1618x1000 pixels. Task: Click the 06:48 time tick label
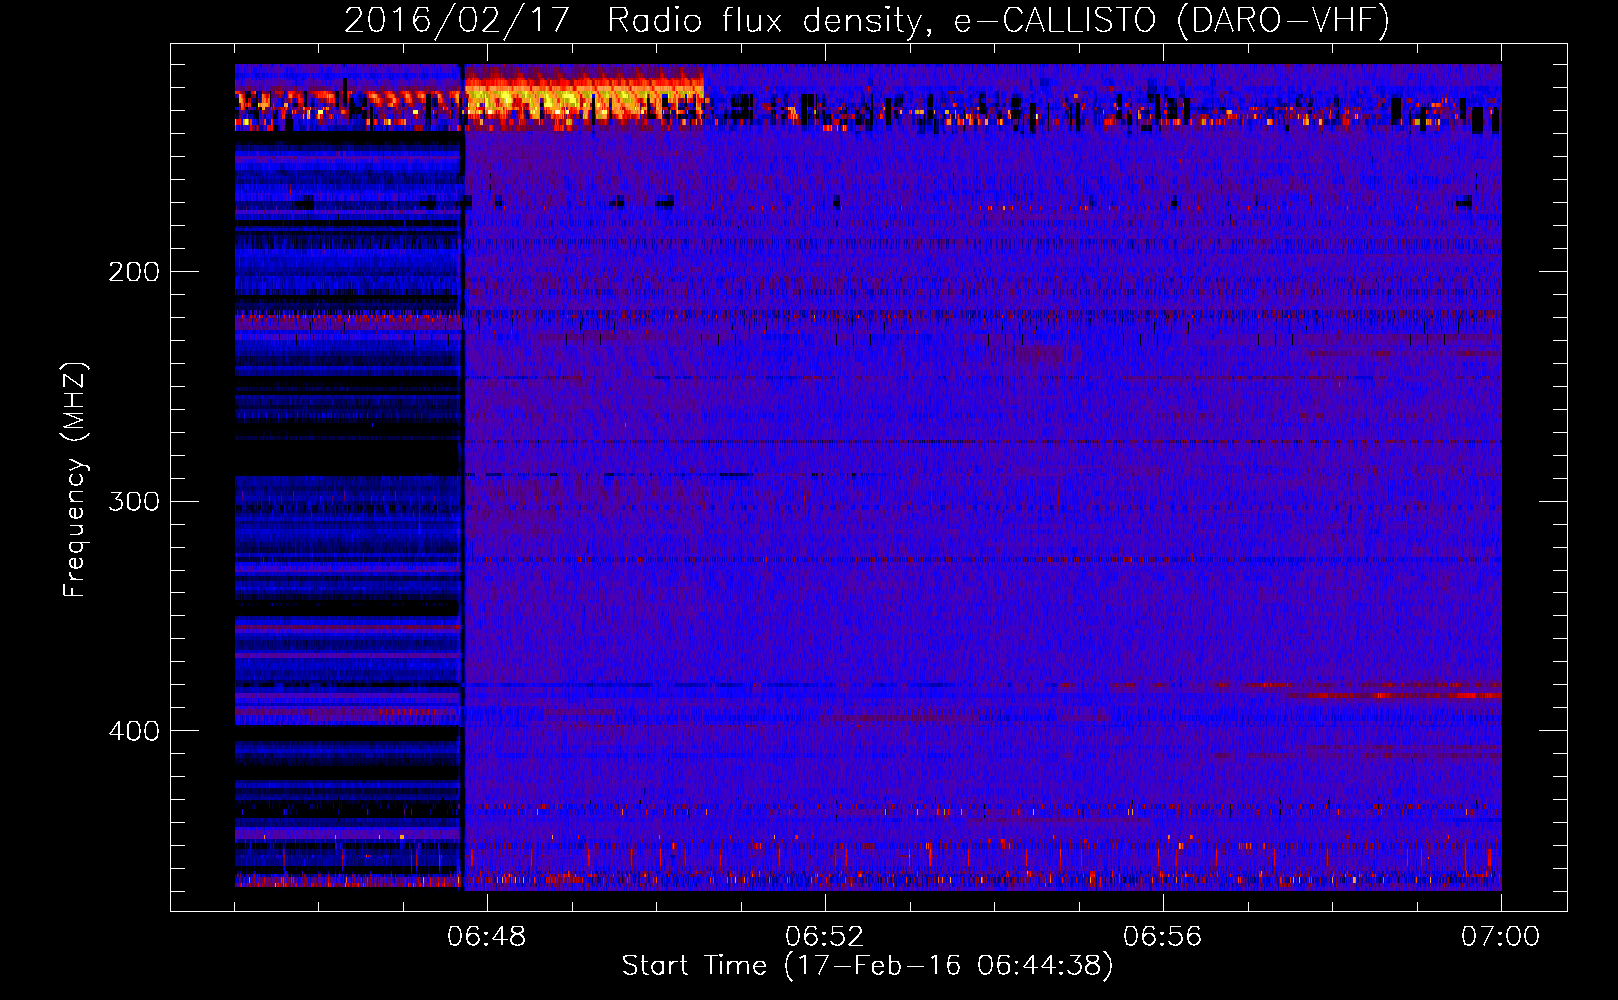pos(487,937)
